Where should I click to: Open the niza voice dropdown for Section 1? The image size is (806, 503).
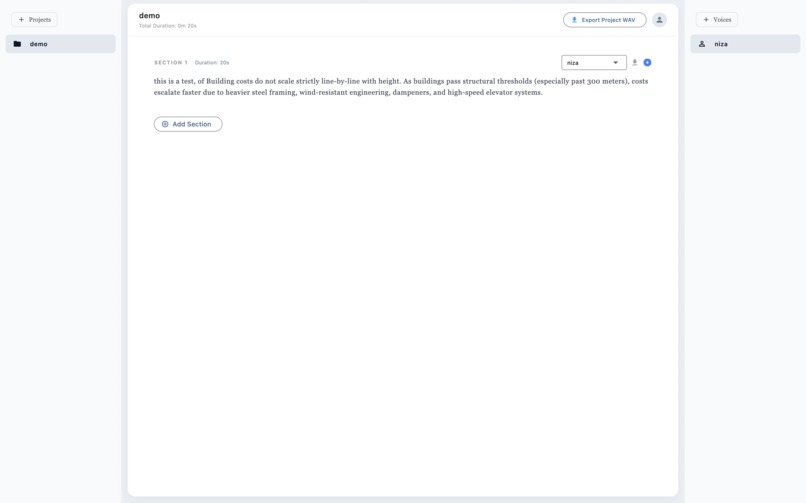coord(594,62)
